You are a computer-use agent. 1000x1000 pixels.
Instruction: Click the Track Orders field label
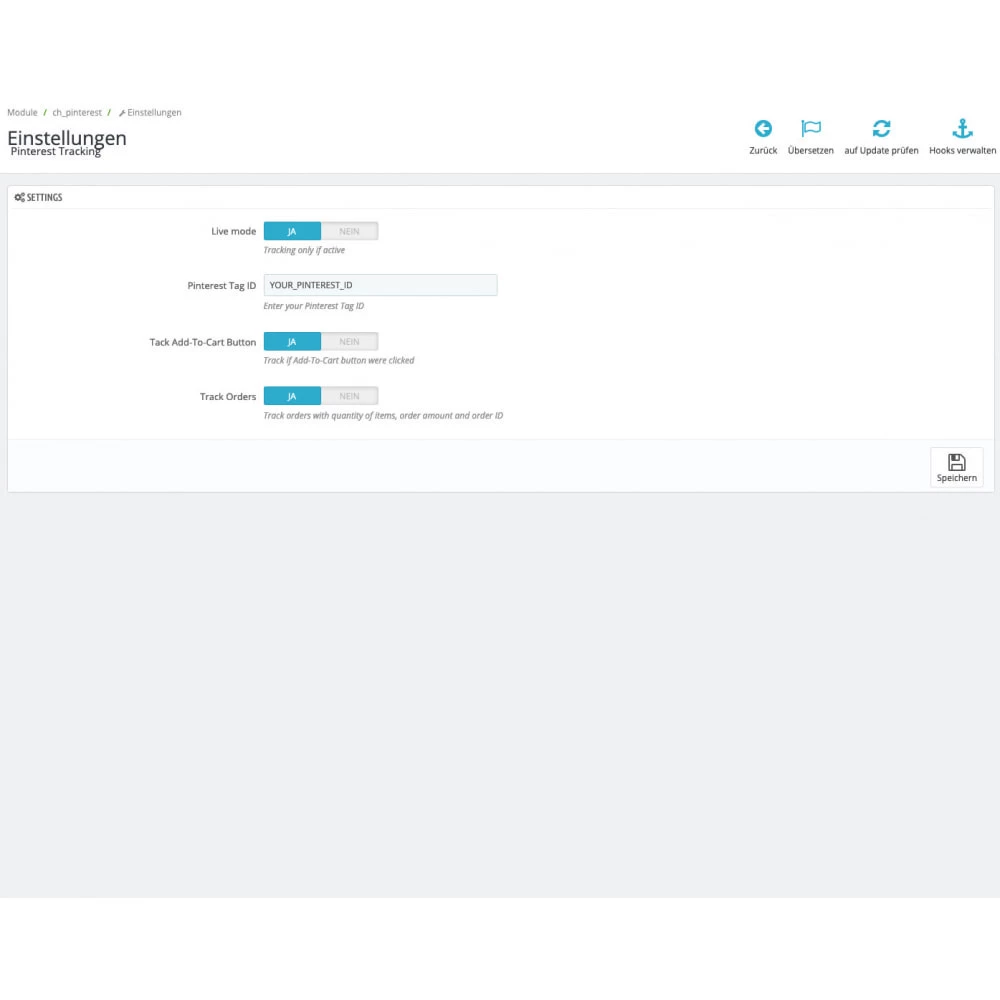click(x=227, y=397)
